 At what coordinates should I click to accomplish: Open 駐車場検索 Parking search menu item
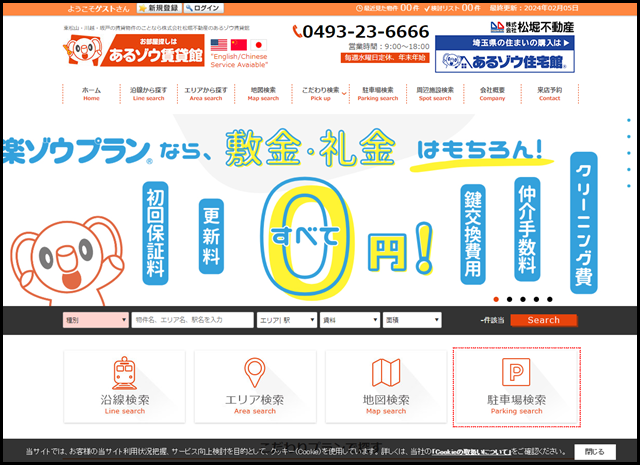click(378, 93)
